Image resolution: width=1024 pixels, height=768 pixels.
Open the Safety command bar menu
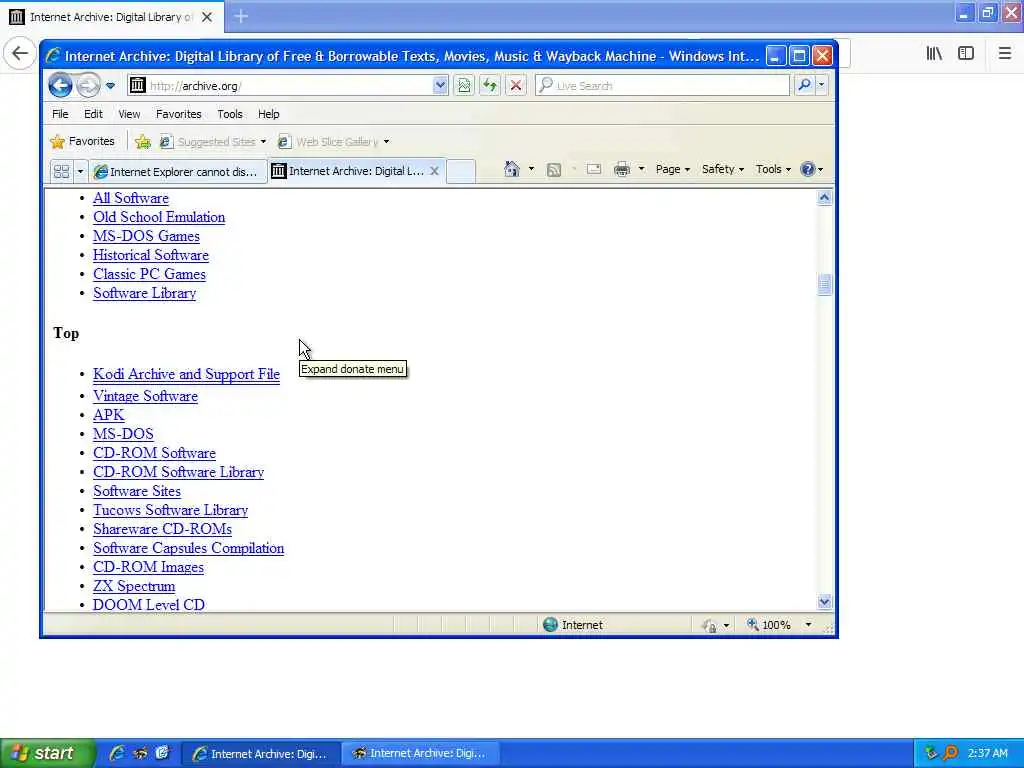click(x=722, y=169)
